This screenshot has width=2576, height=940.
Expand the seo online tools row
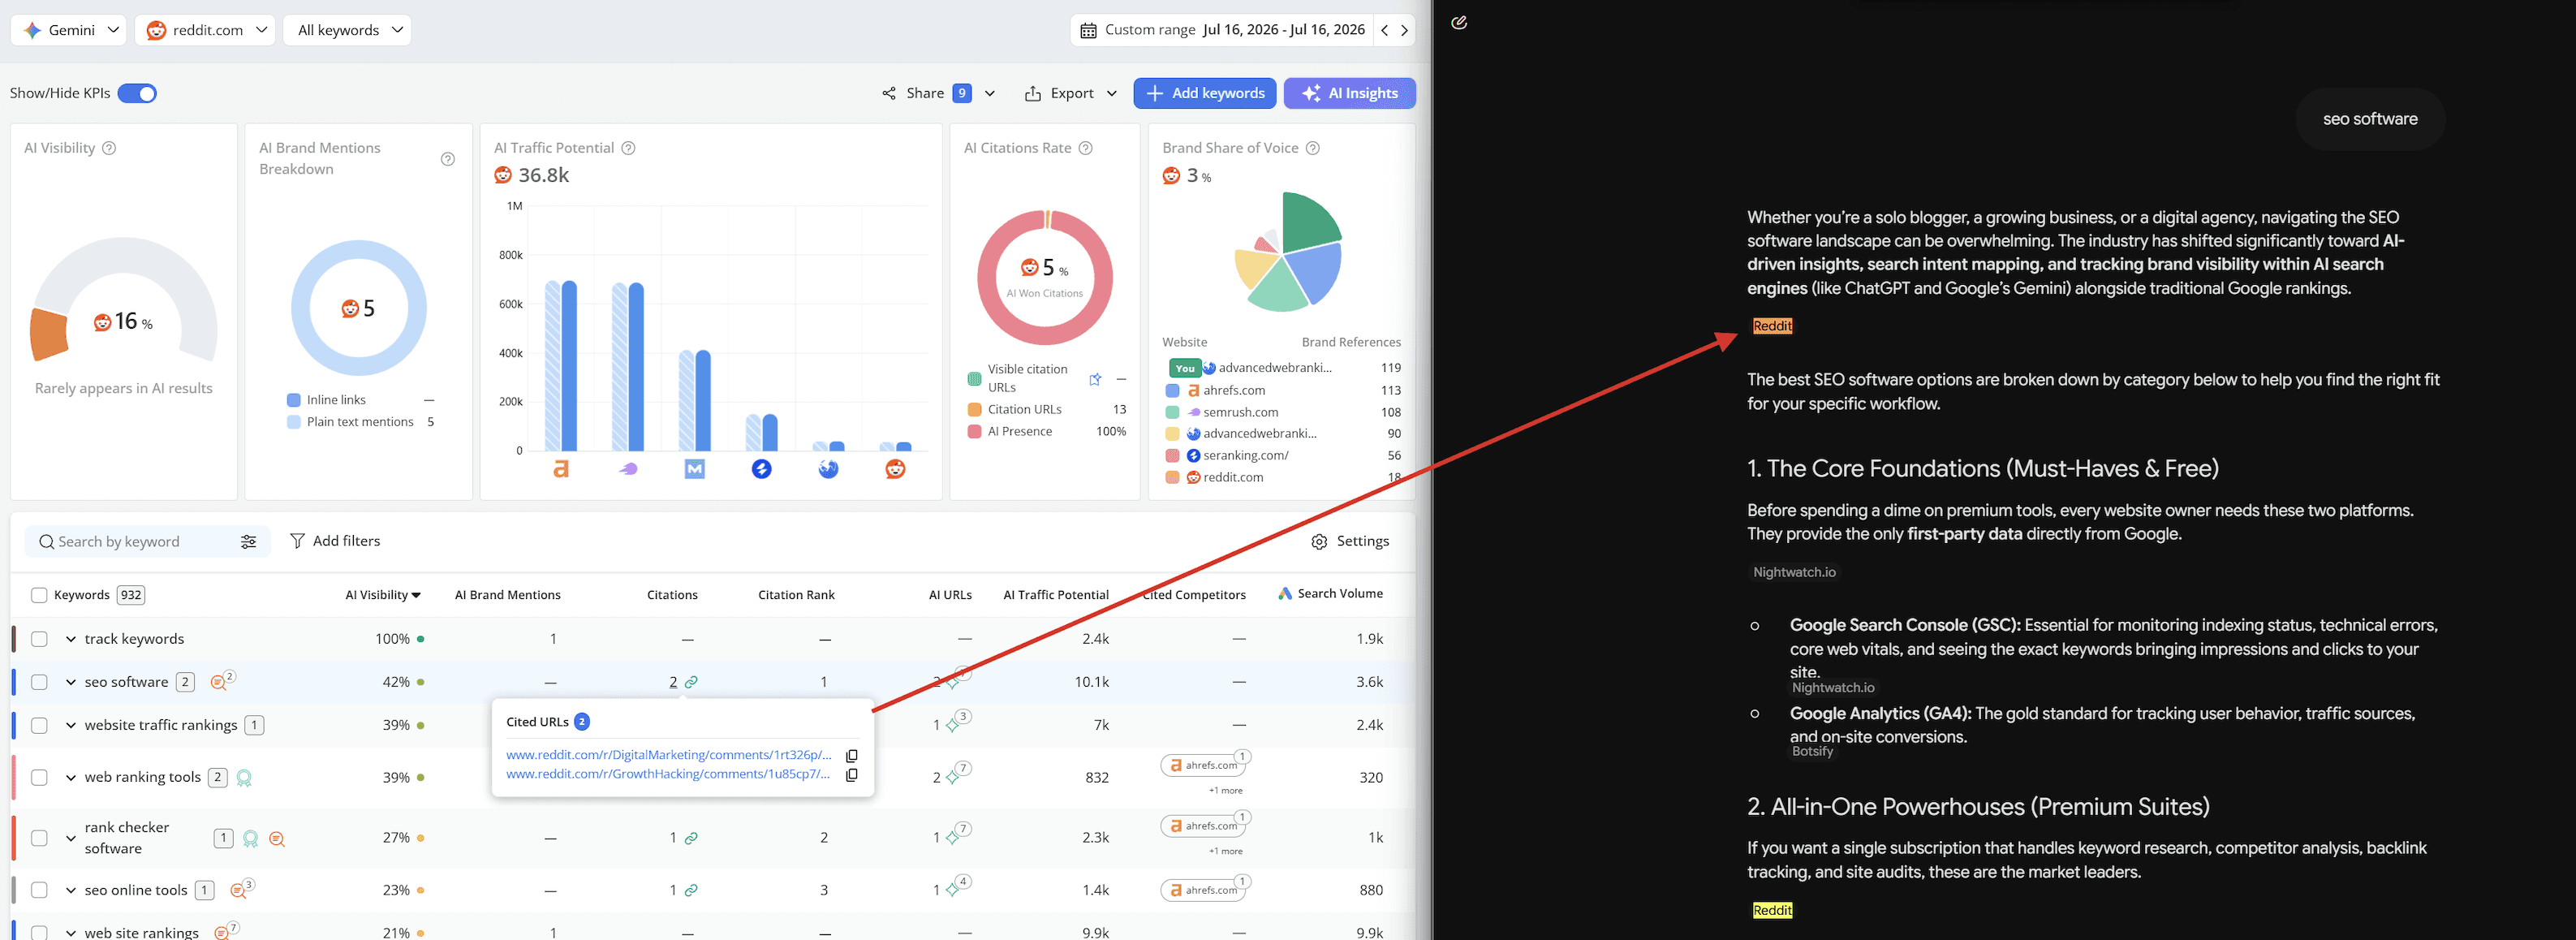pos(71,890)
